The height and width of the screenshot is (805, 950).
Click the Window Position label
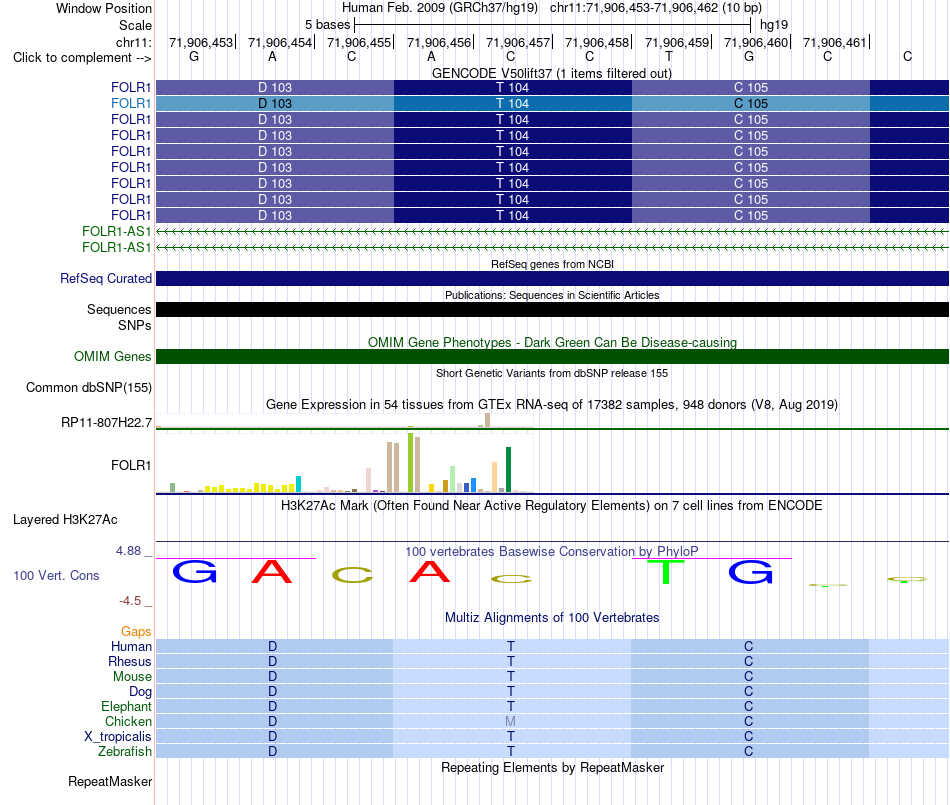pyautogui.click(x=104, y=8)
